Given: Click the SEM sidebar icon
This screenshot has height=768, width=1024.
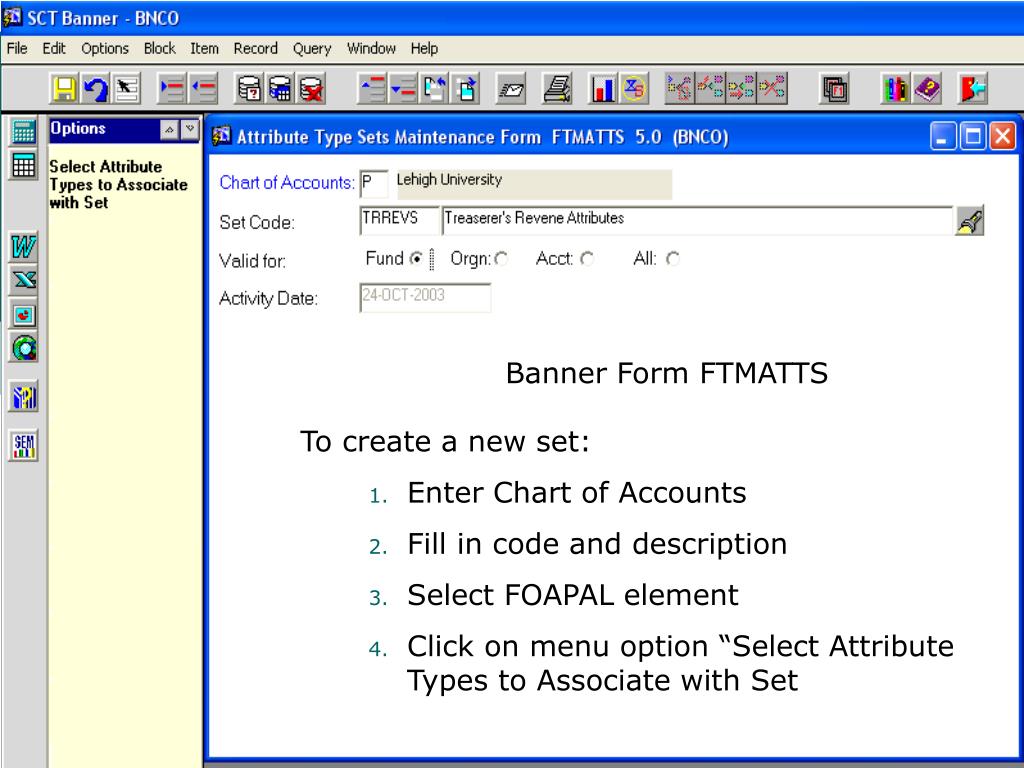Looking at the screenshot, I should tap(24, 445).
